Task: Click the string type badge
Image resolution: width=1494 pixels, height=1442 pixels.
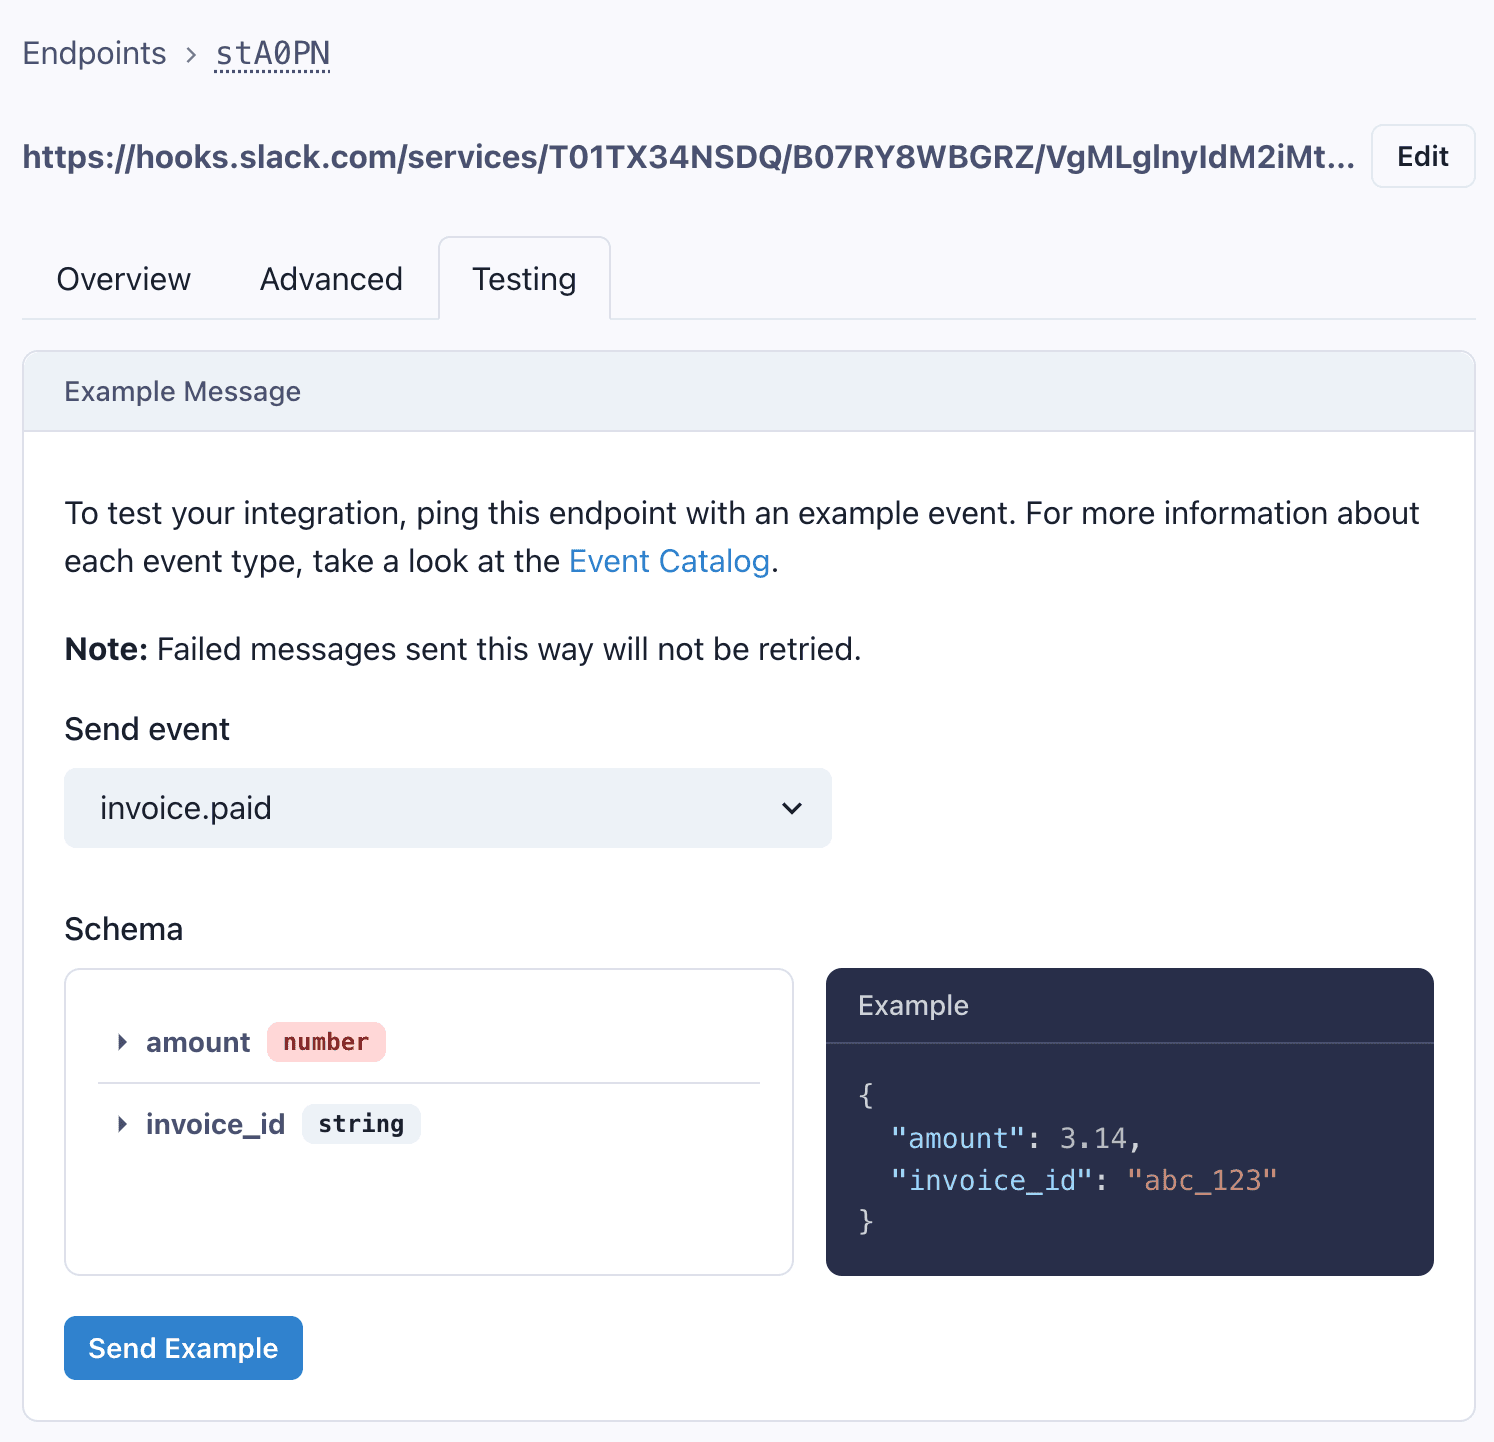Action: point(361,1124)
